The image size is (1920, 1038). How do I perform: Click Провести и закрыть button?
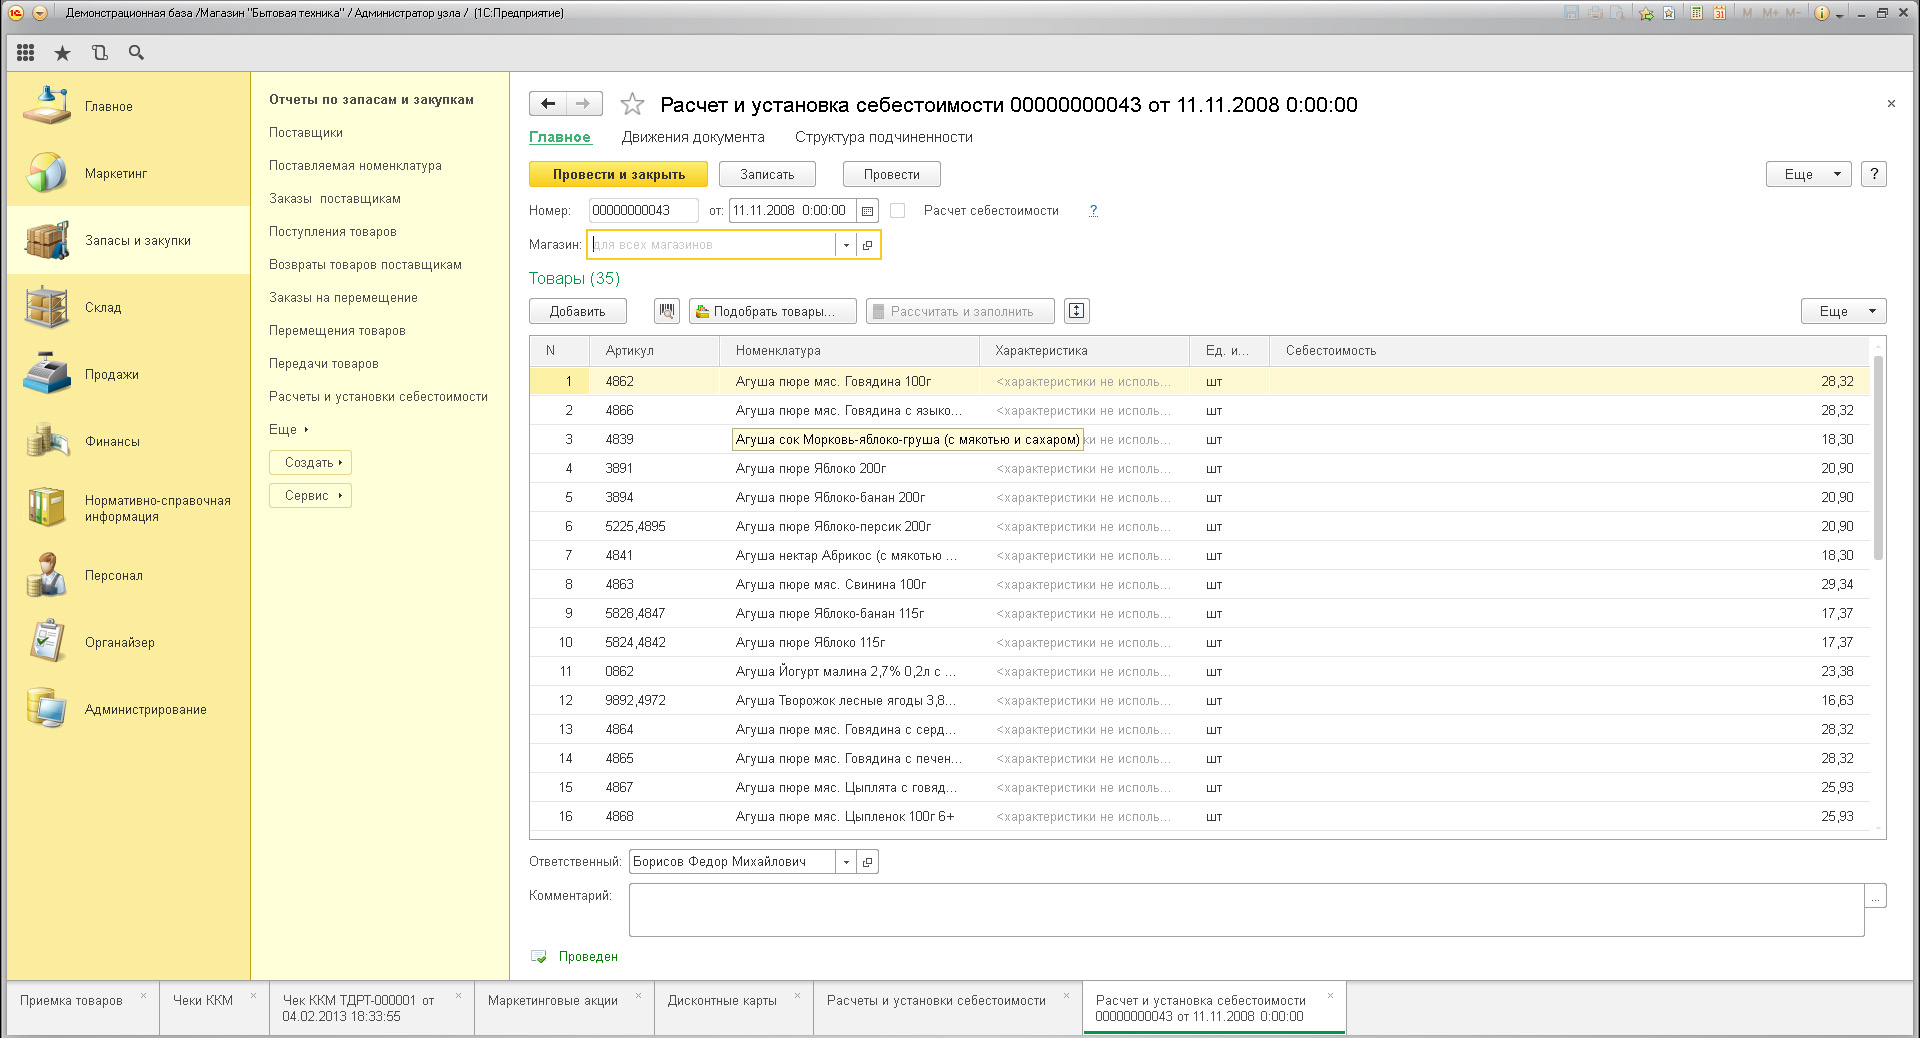(618, 174)
